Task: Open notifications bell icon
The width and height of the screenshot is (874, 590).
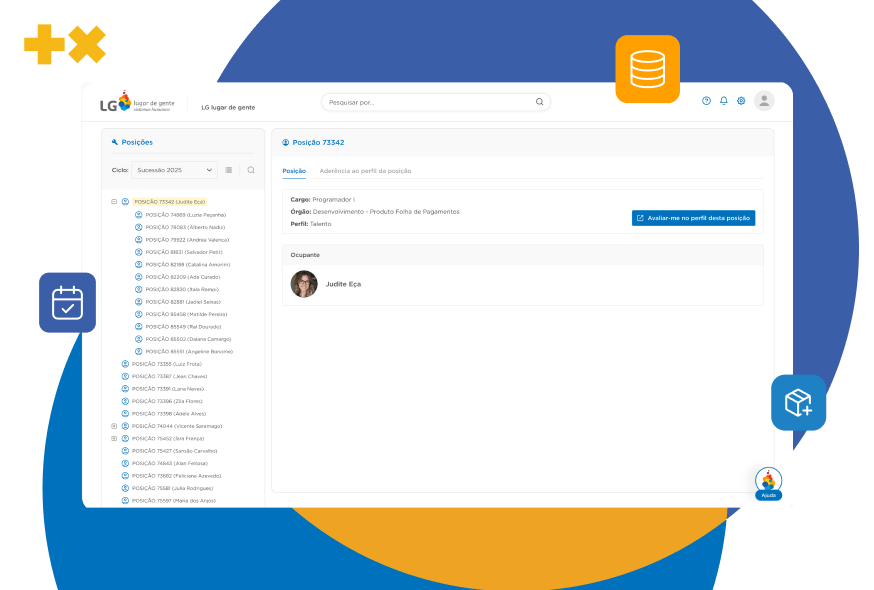Action: tap(724, 101)
